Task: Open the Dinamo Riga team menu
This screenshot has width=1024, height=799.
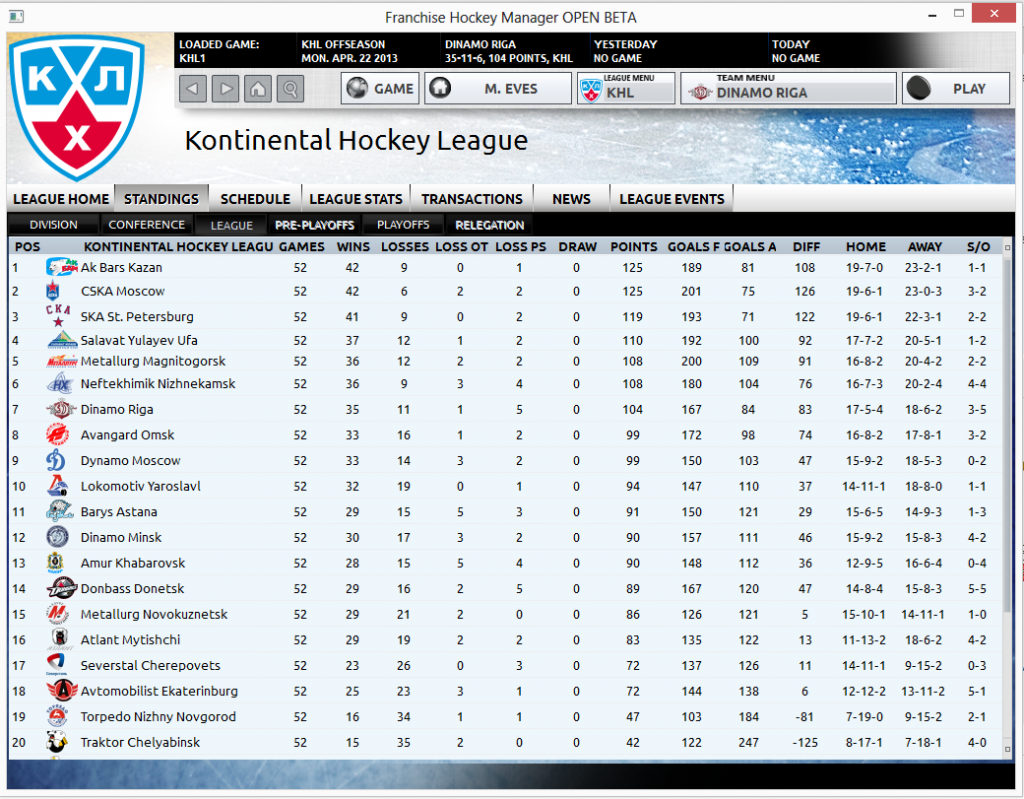Action: coord(788,88)
